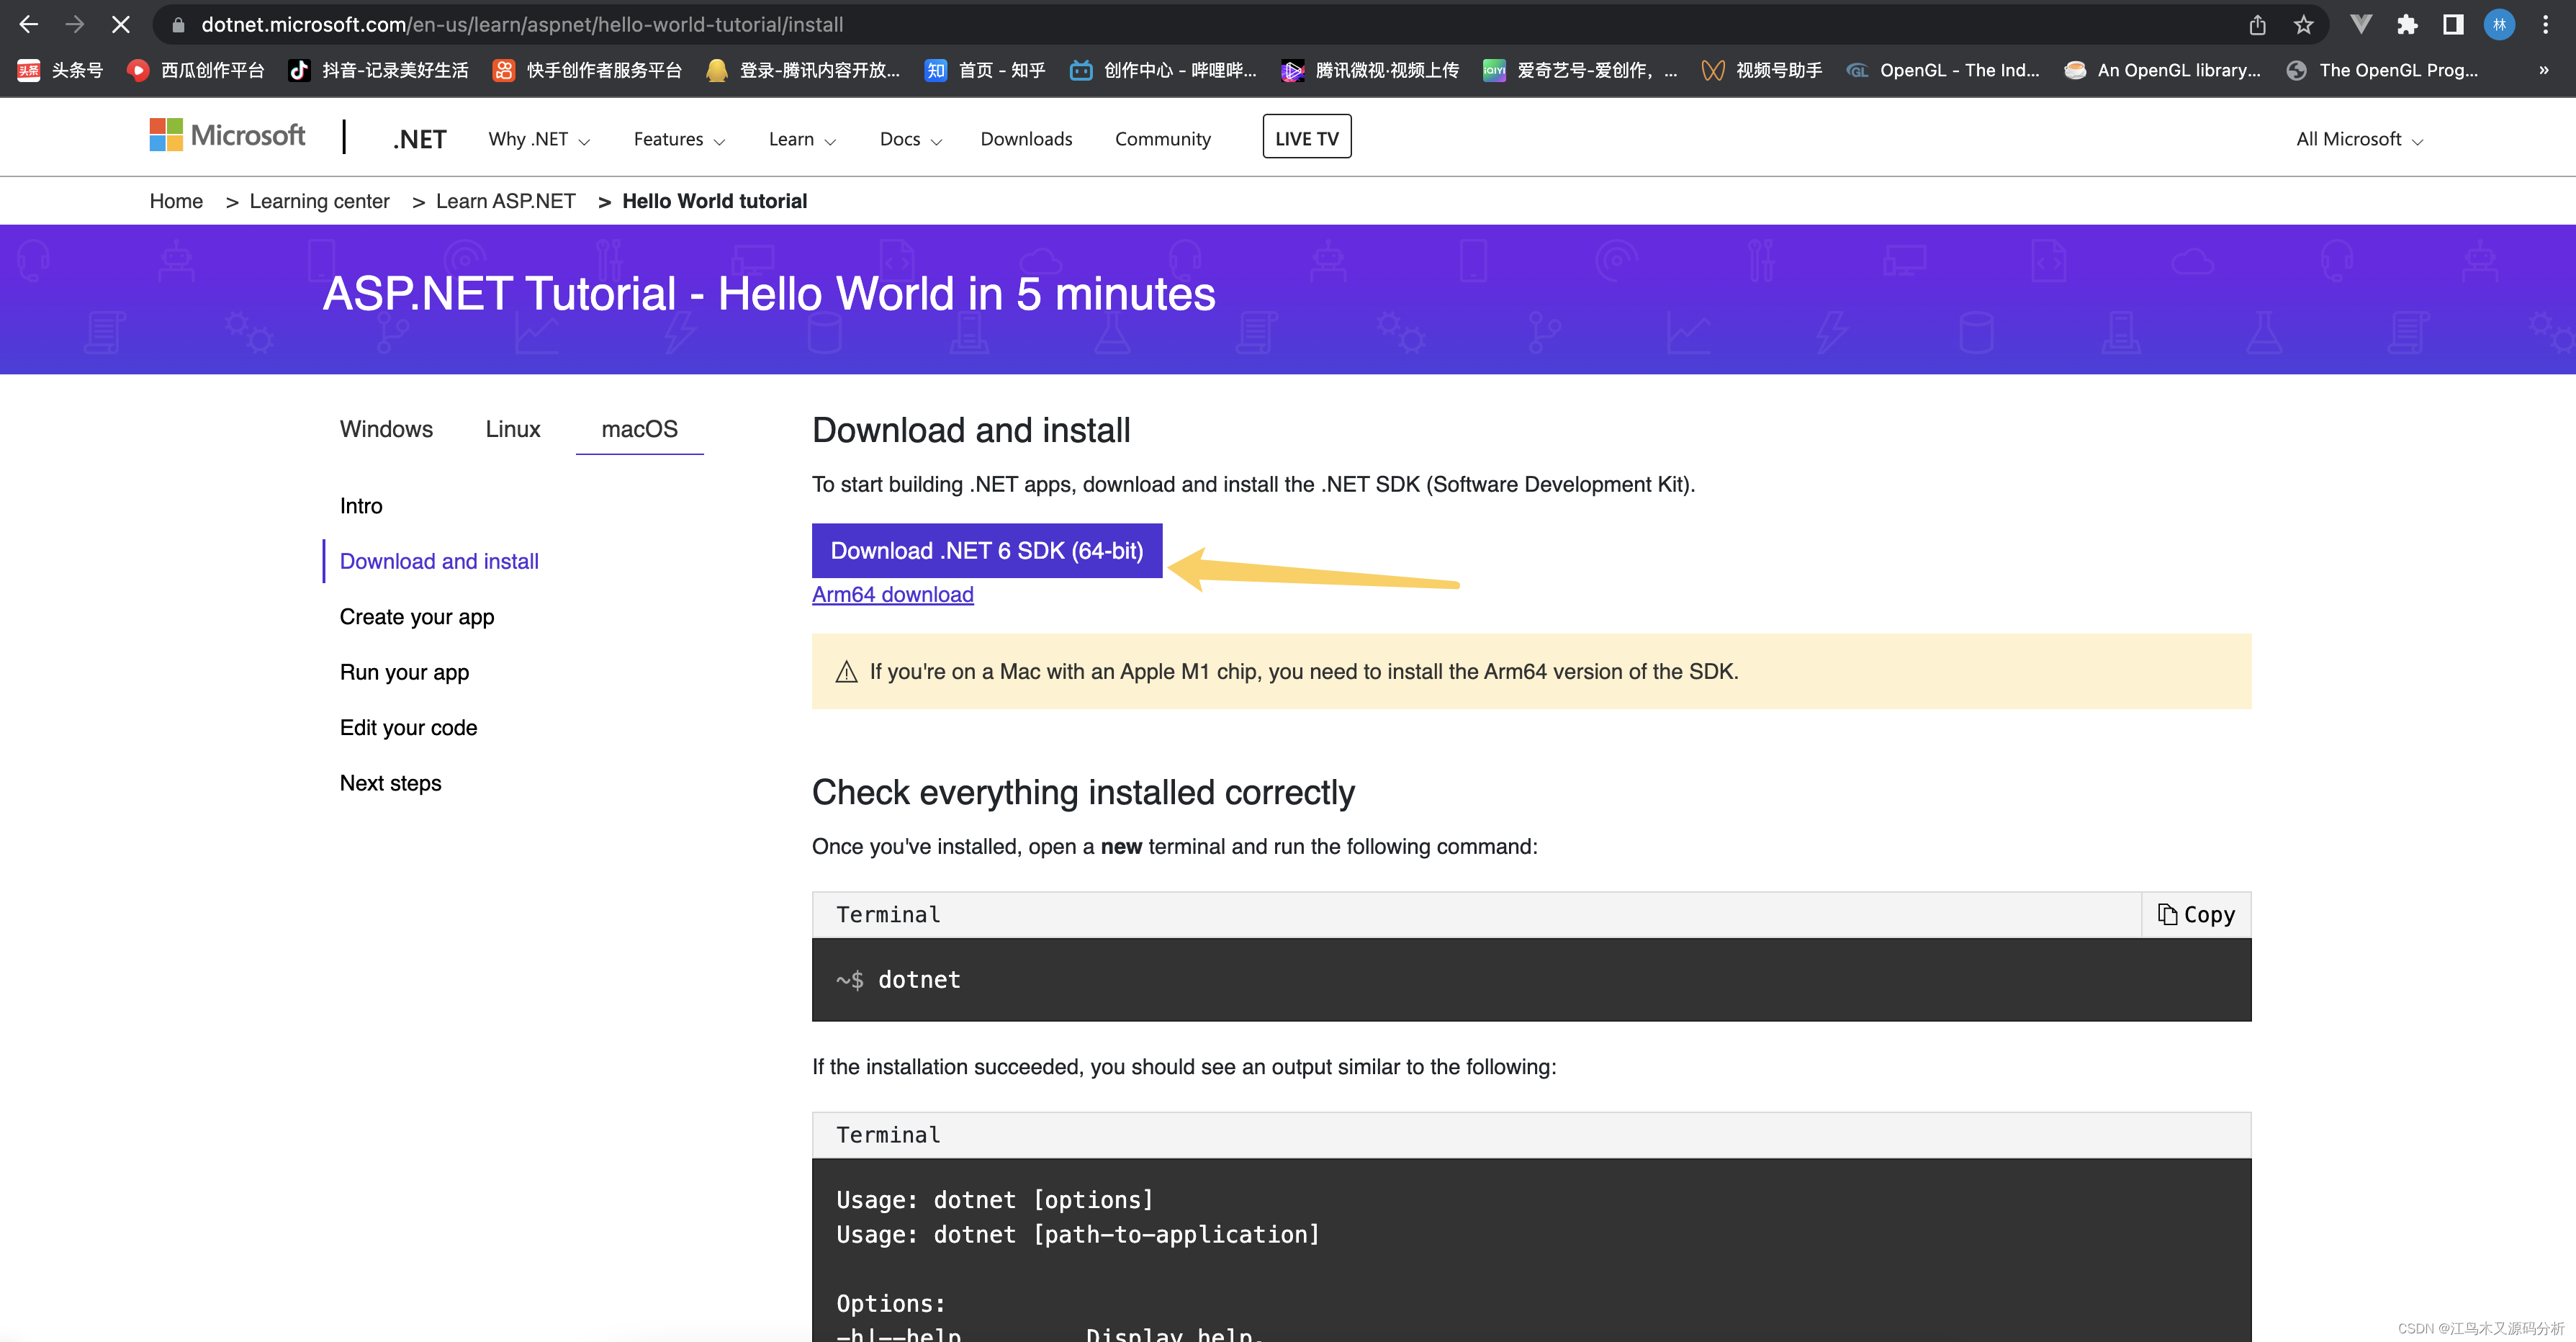This screenshot has height=1342, width=2576.
Task: Bookmark this page with the star icon
Action: (2302, 24)
